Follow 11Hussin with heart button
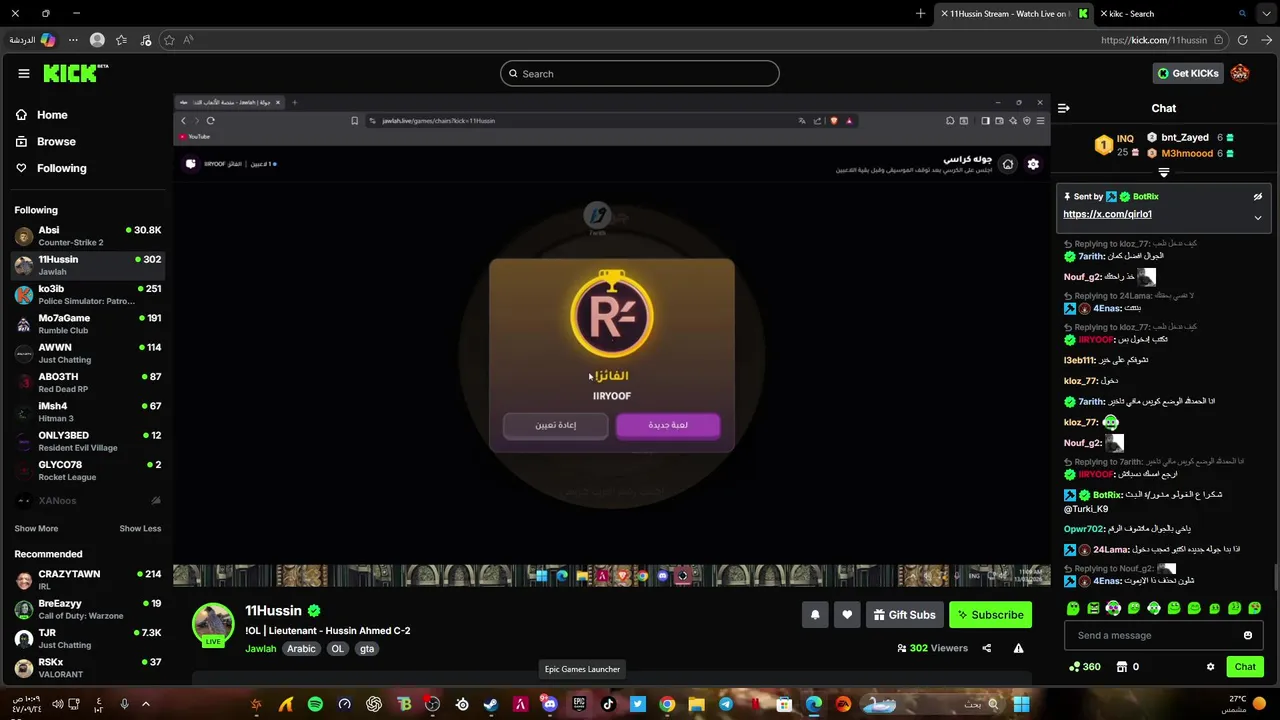The width and height of the screenshot is (1280, 720). point(847,615)
